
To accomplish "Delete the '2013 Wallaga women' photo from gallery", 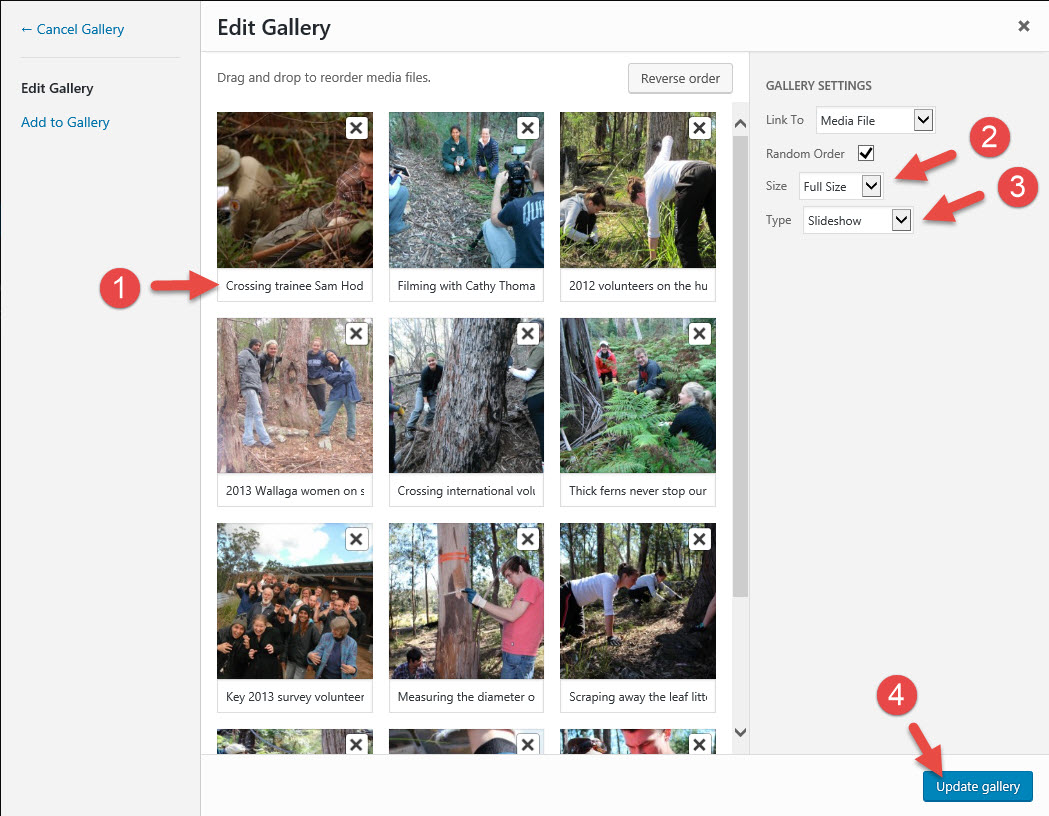I will click(356, 333).
